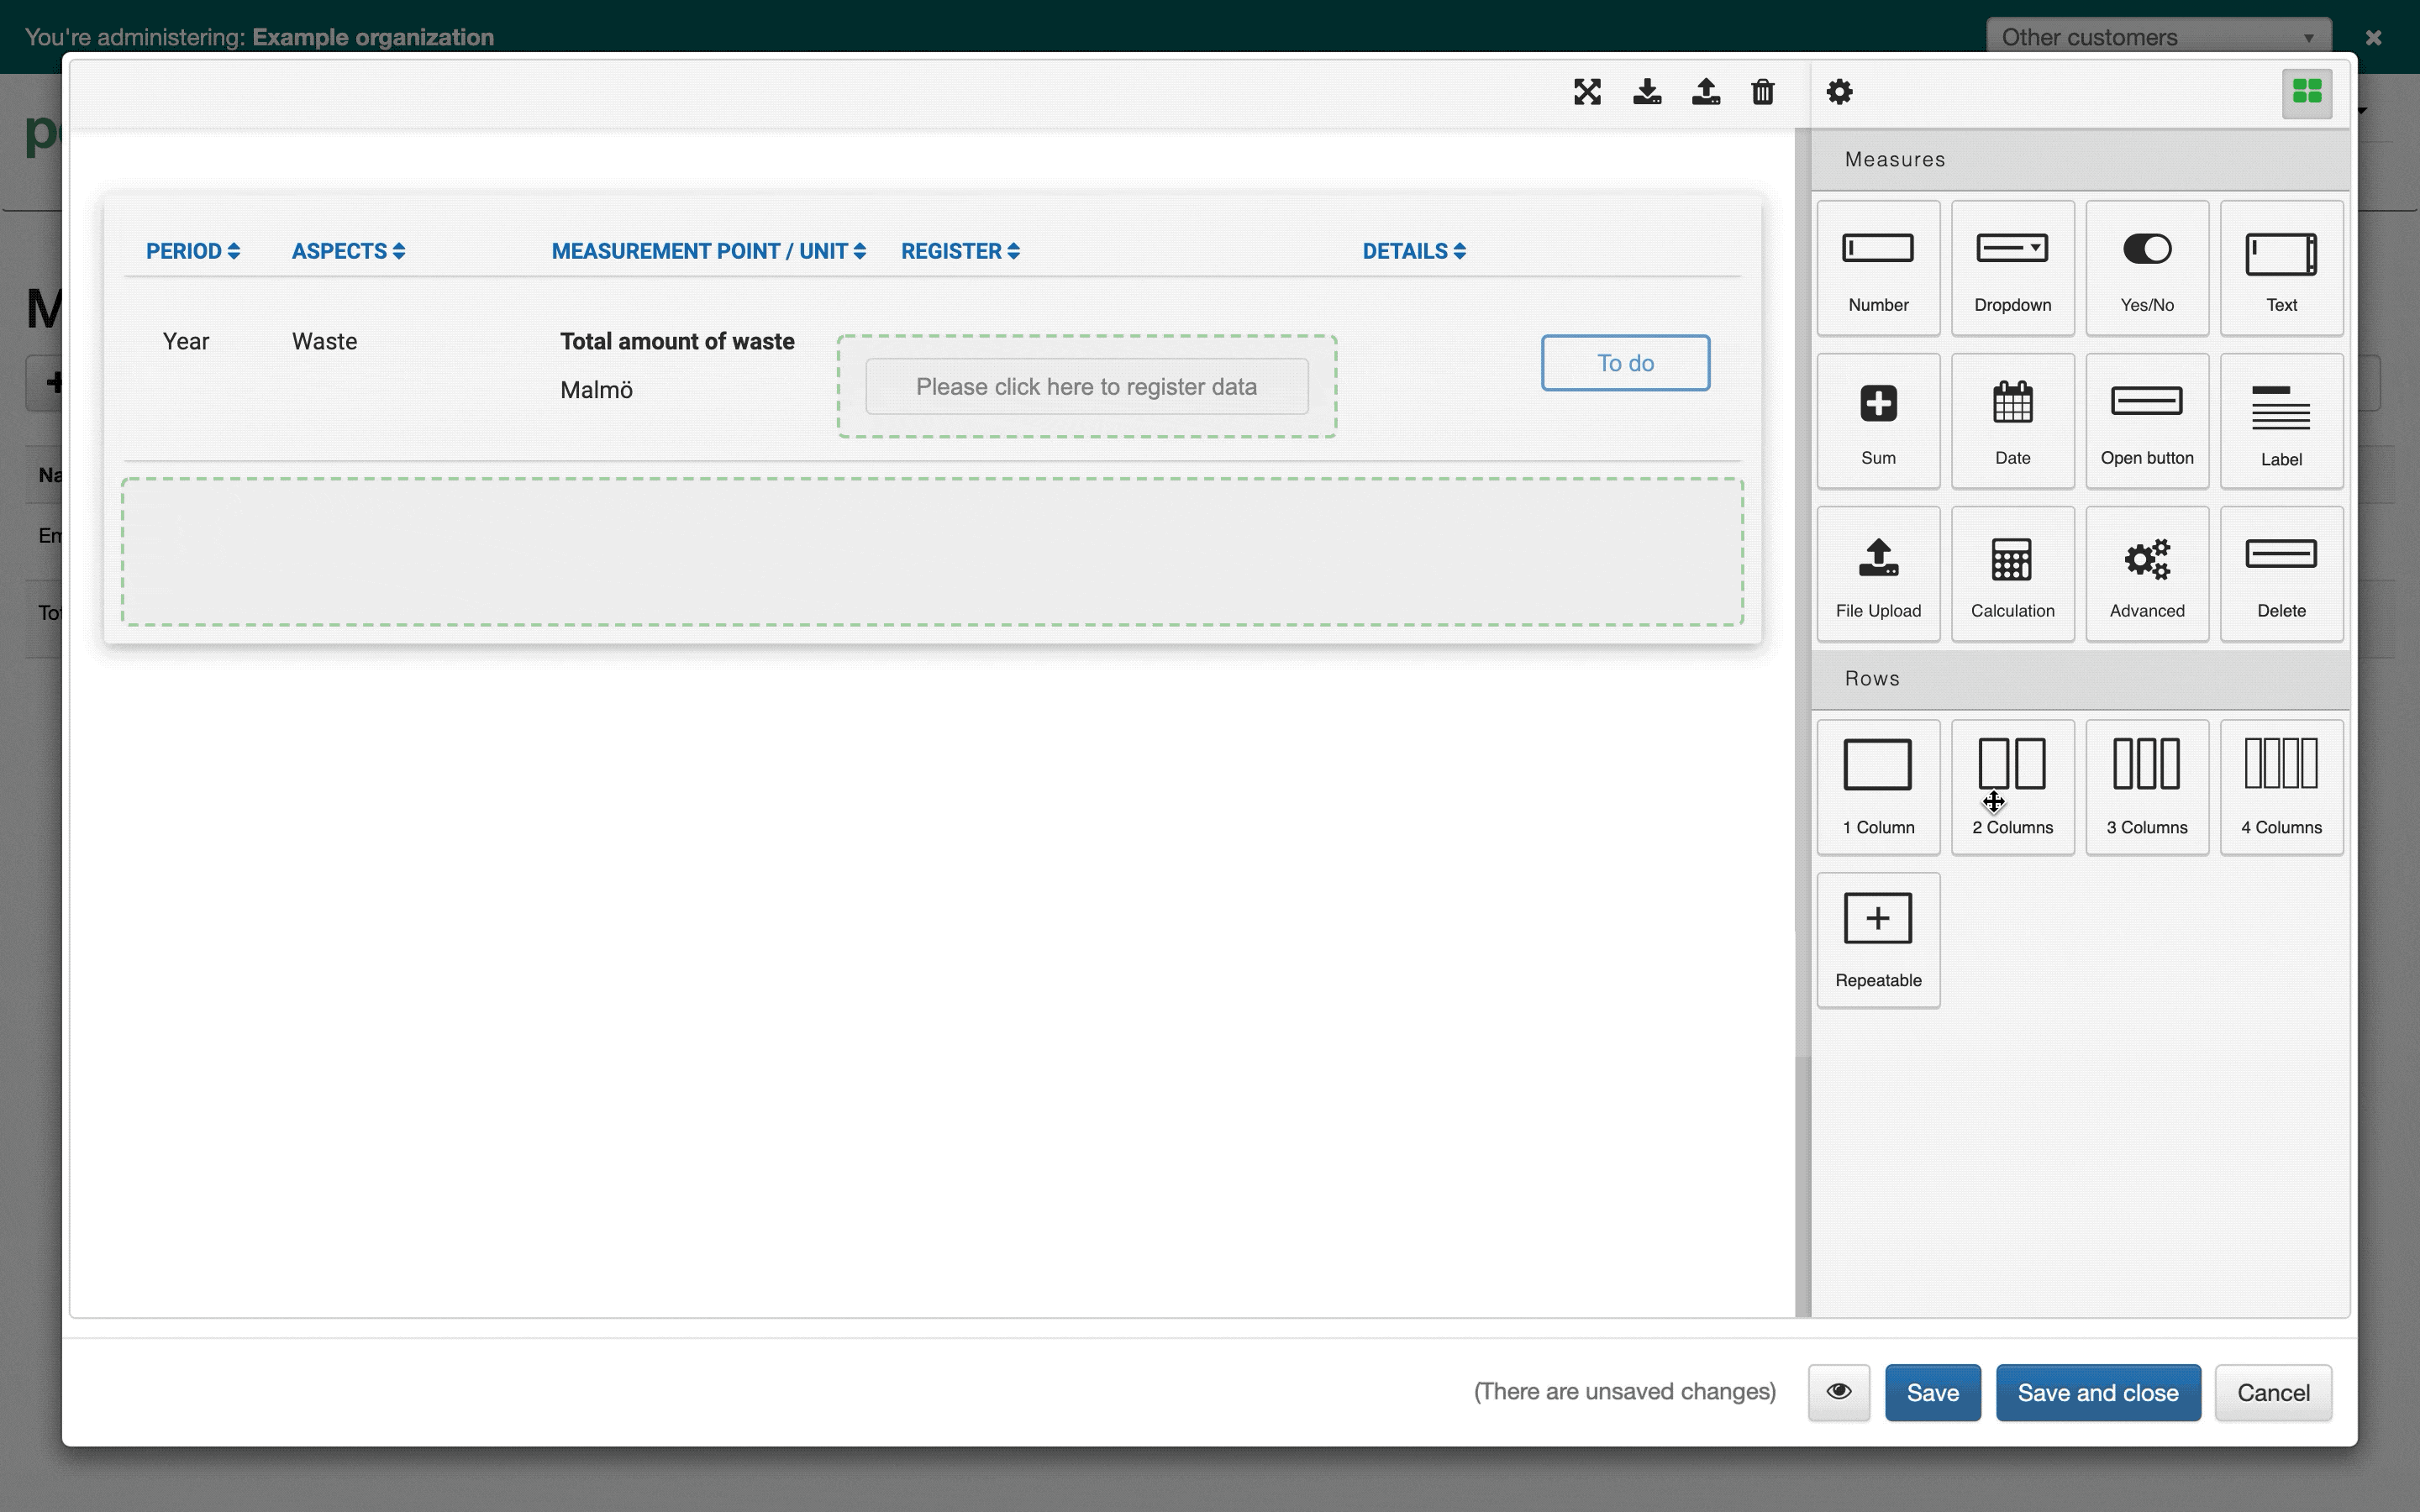Screen dimensions: 2420x1512
Task: Toggle the green grid panel icon
Action: 2306,93
